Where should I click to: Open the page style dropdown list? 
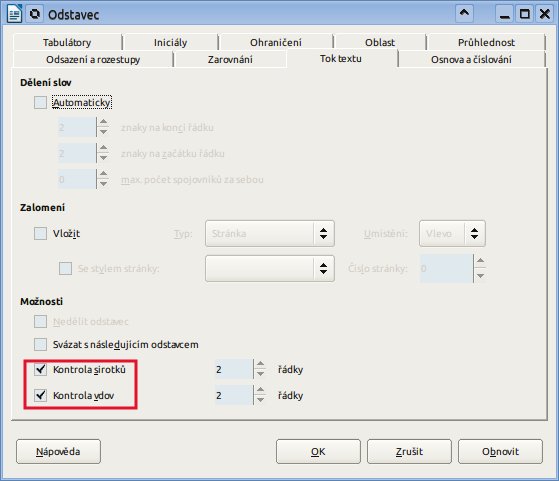pos(270,268)
